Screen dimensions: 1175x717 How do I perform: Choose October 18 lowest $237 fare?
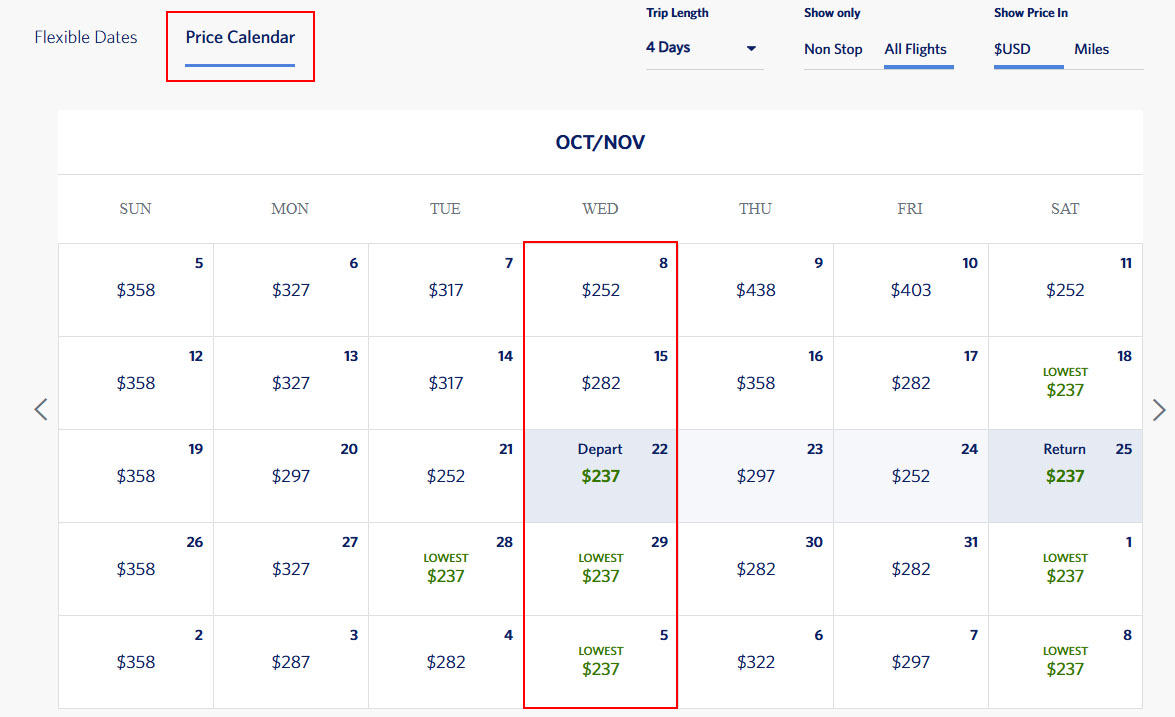pos(1065,384)
